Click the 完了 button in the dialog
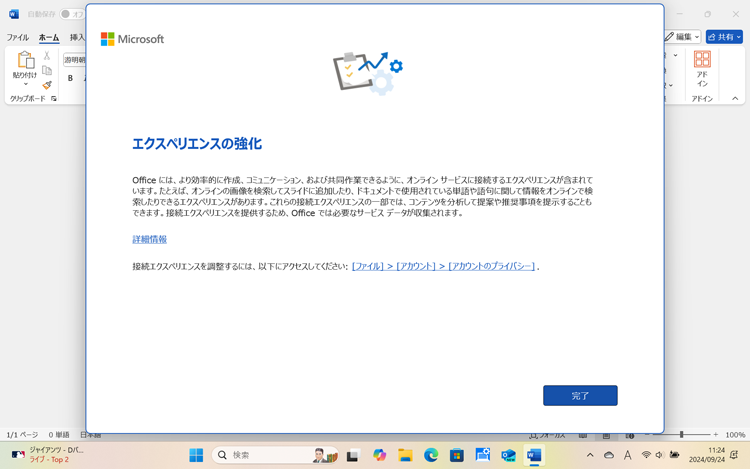Screen dimensions: 750x469 pyautogui.click(x=580, y=396)
